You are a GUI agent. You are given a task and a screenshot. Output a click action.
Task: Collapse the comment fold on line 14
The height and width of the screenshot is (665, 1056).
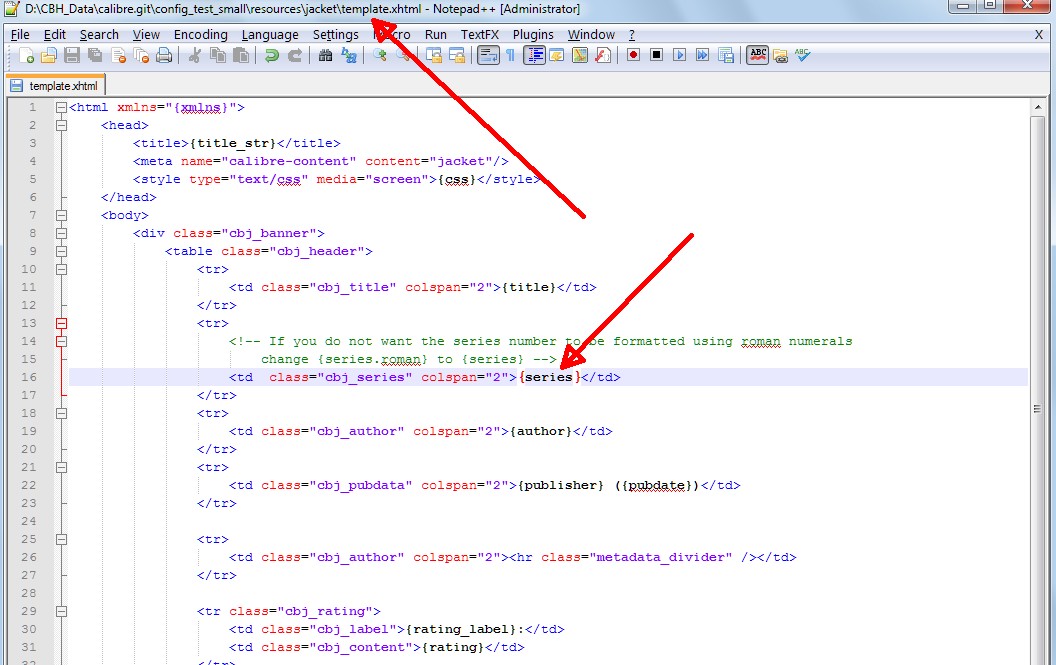(x=61, y=342)
